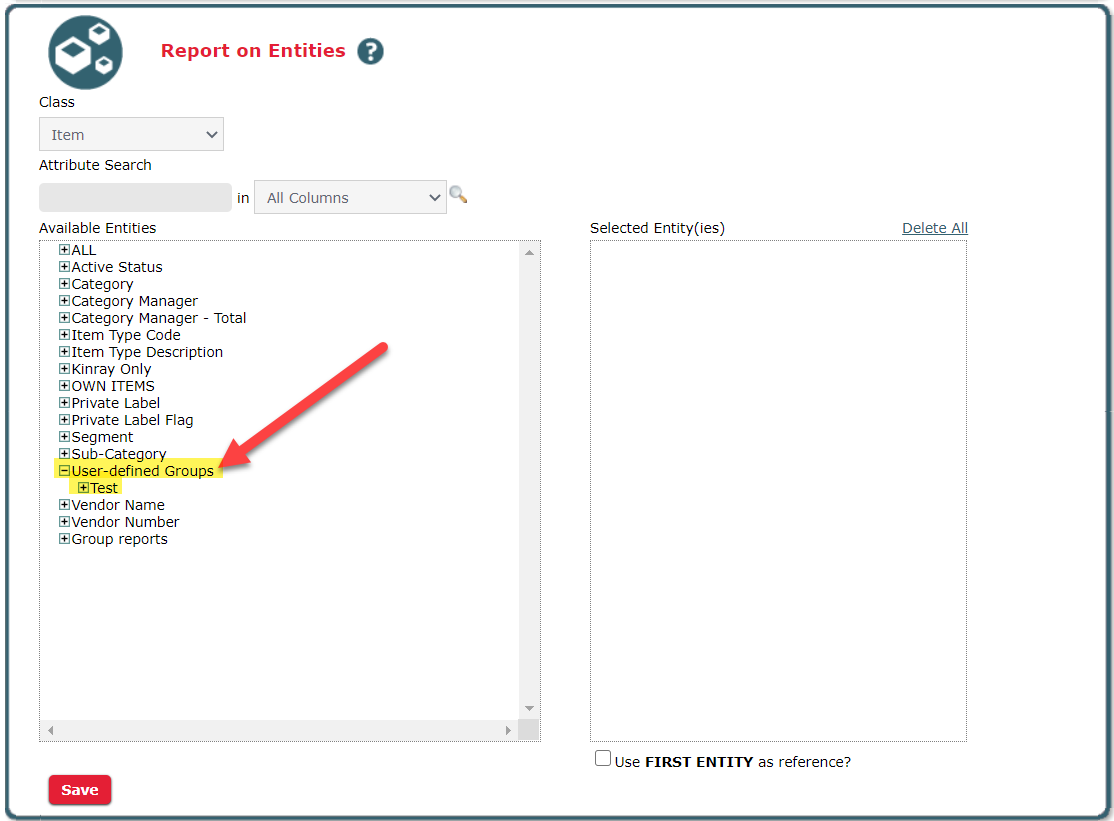Open the Class dropdown
Image resolution: width=1114 pixels, height=821 pixels.
pos(131,135)
